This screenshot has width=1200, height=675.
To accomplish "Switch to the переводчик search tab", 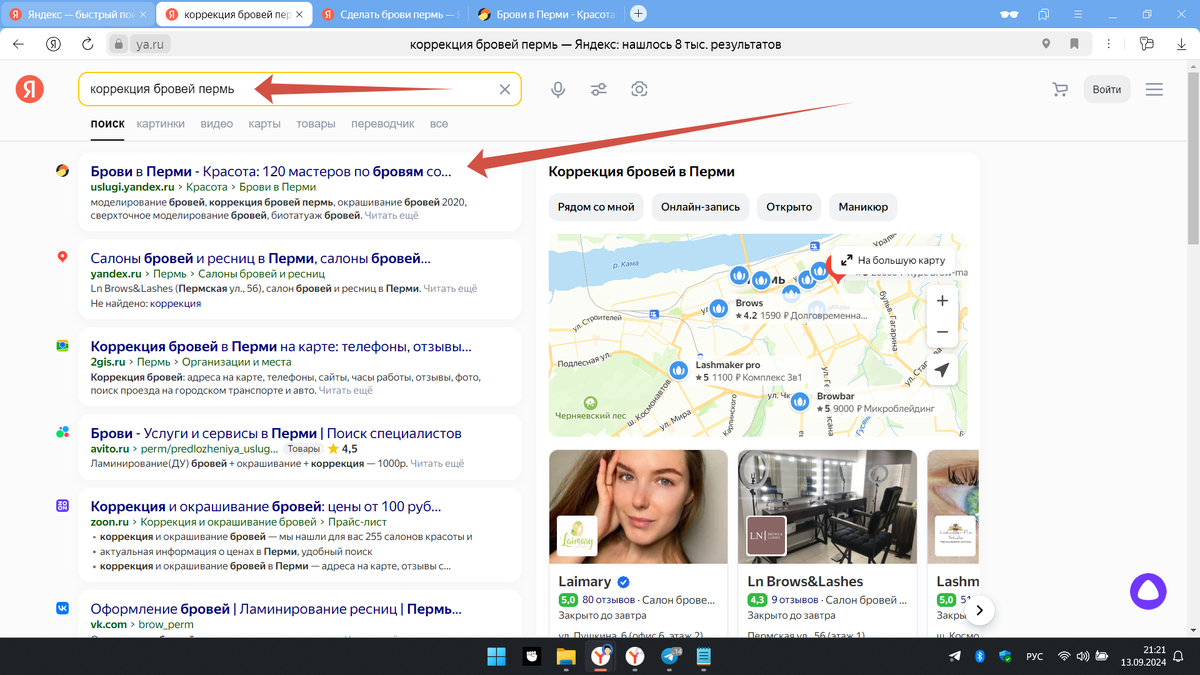I will pyautogui.click(x=383, y=124).
